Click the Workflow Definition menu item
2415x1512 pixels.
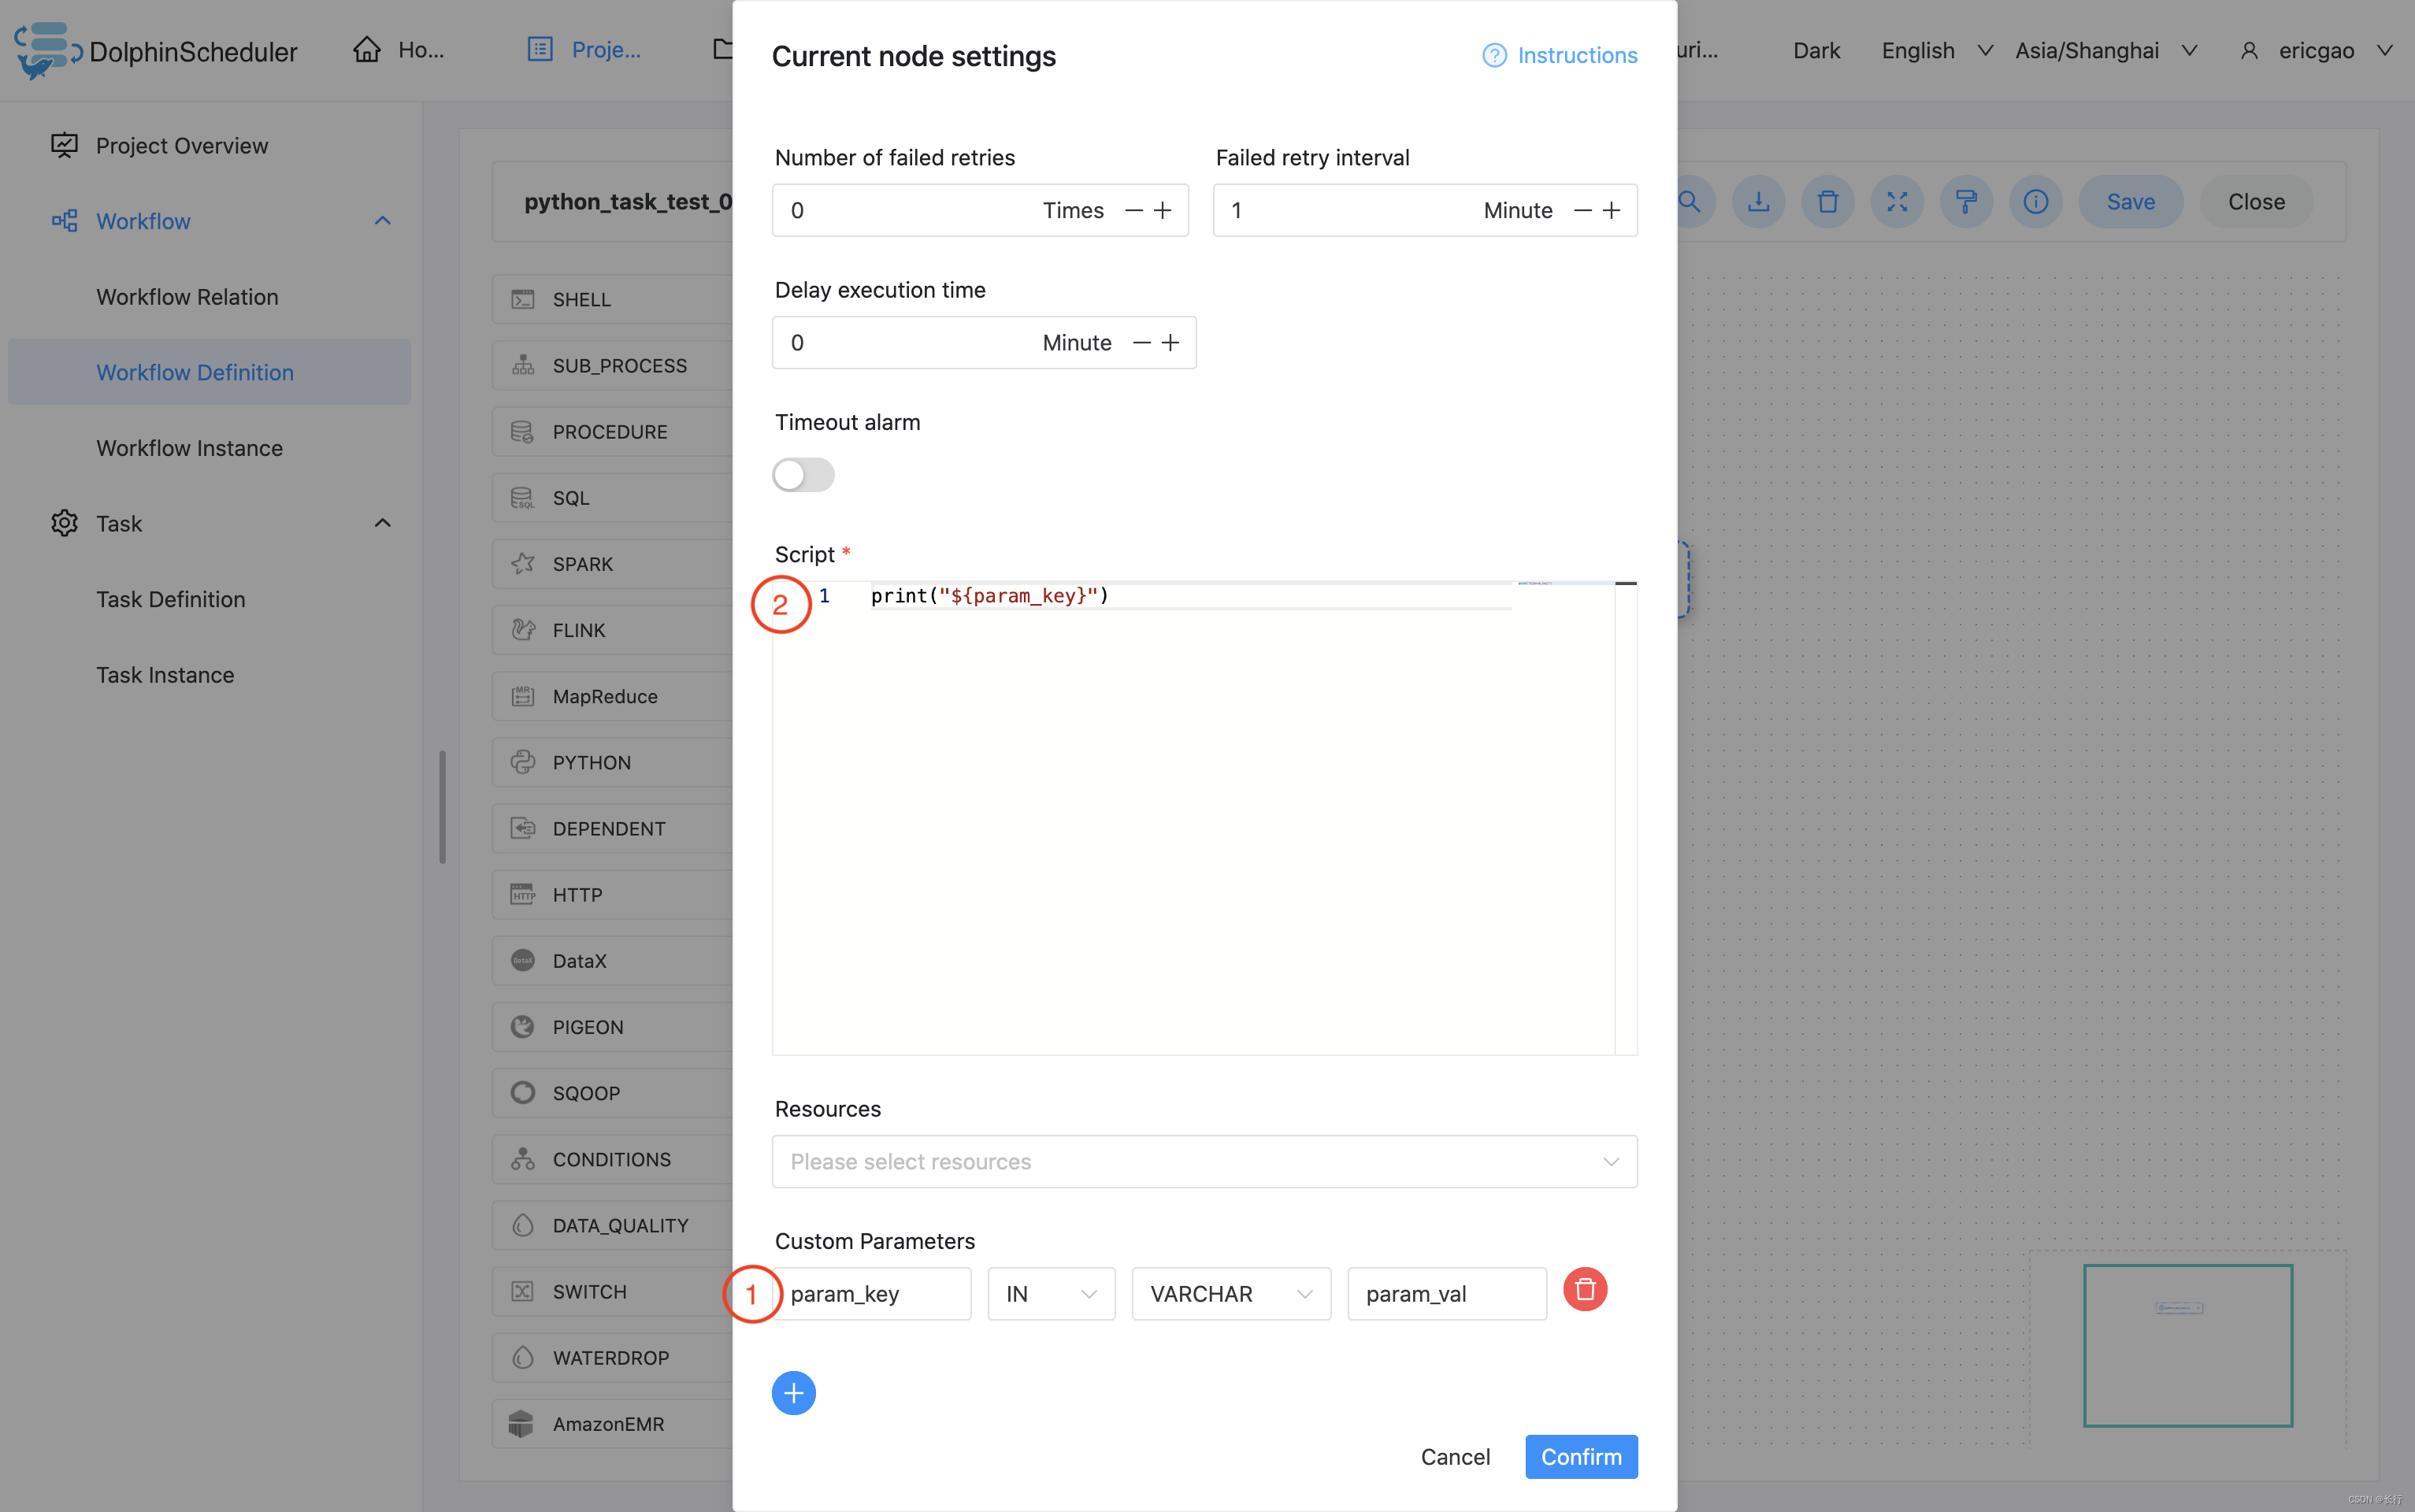pyautogui.click(x=195, y=371)
